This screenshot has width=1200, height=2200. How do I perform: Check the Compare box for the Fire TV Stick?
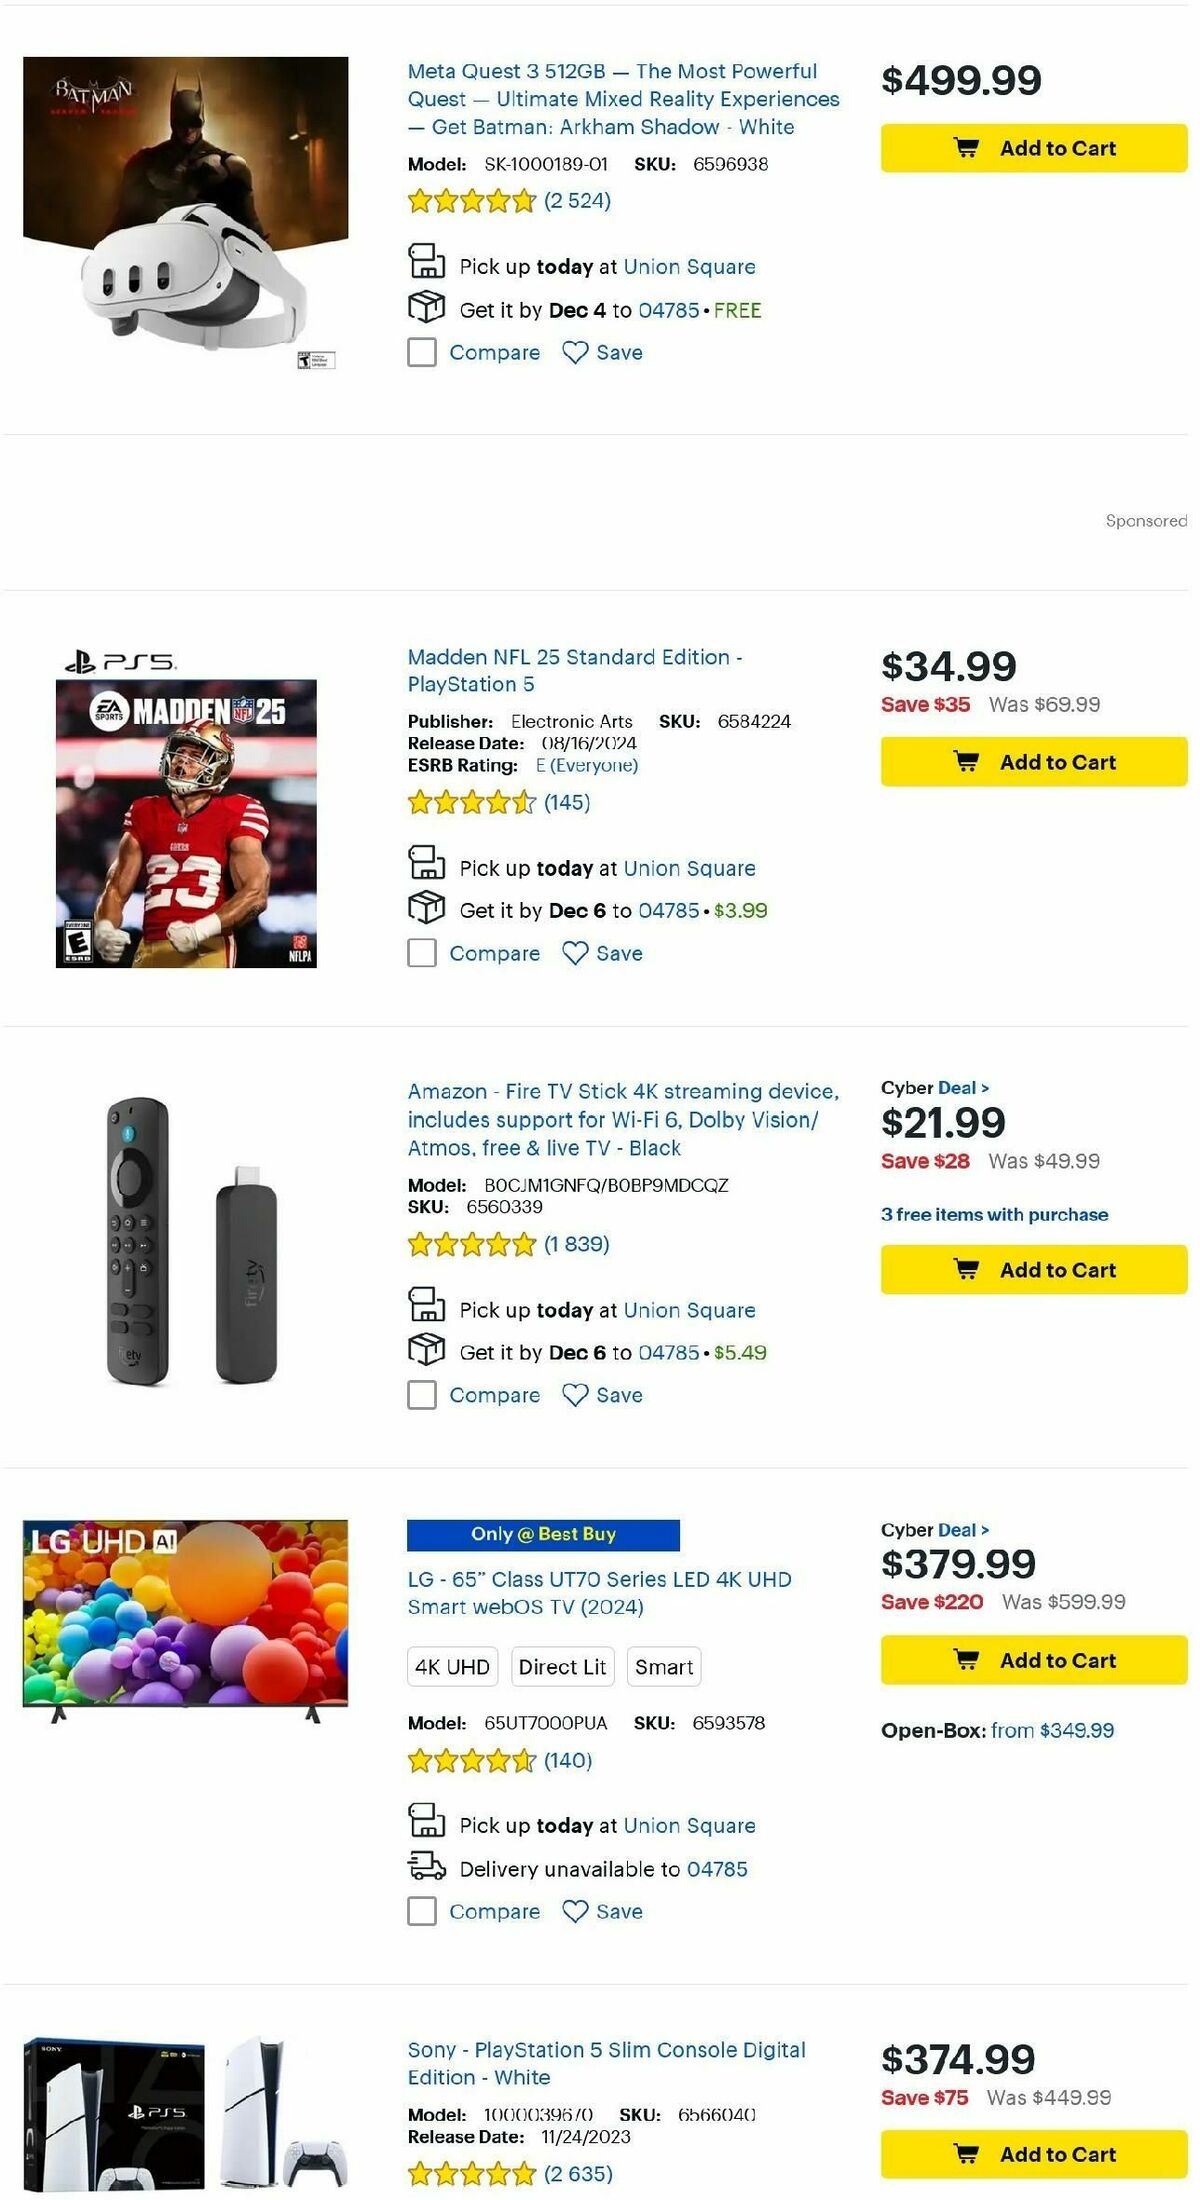pyautogui.click(x=421, y=1394)
